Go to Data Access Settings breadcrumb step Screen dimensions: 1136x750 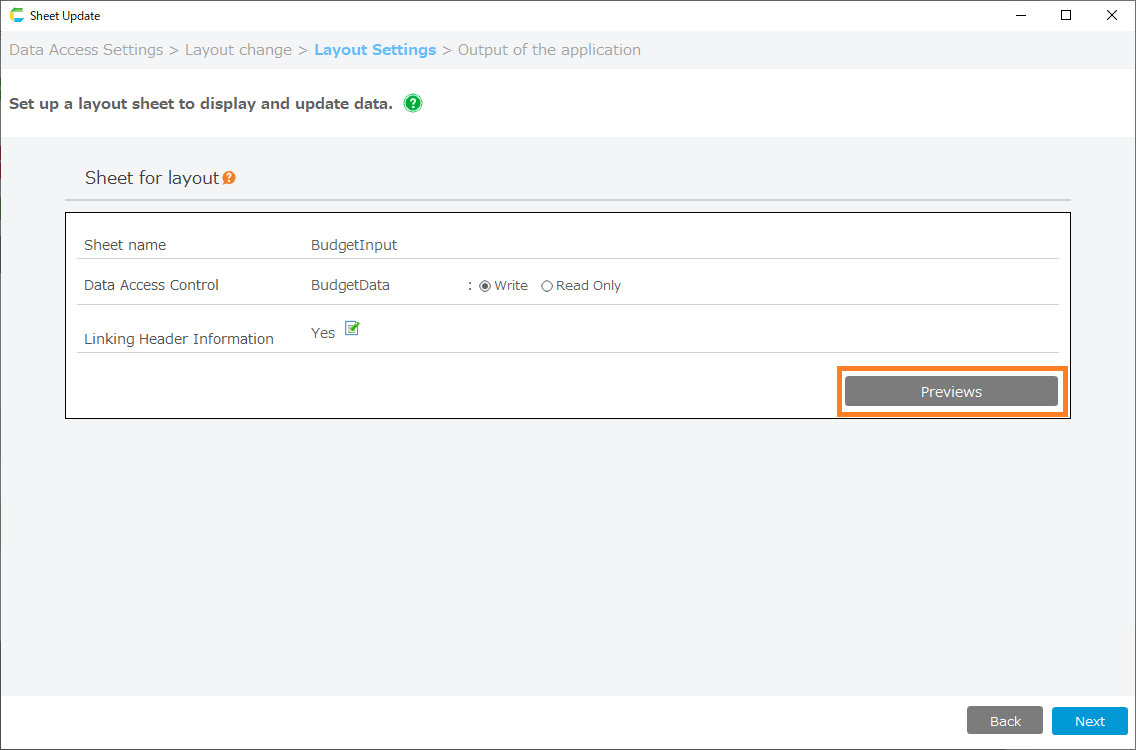[x=86, y=50]
